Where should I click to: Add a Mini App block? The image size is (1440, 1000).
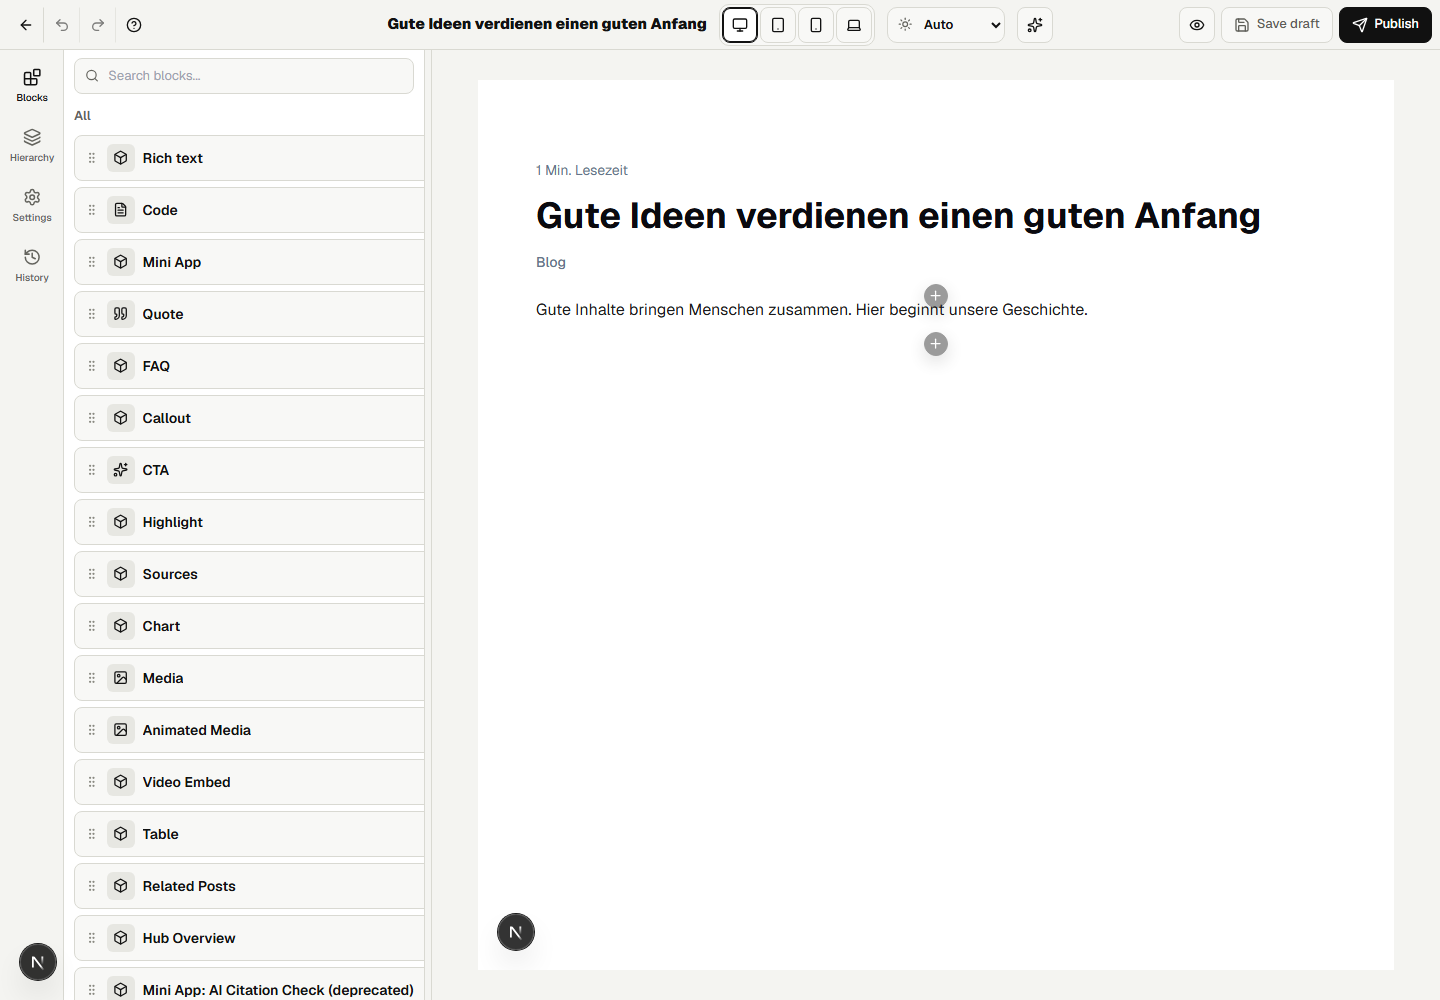point(250,262)
